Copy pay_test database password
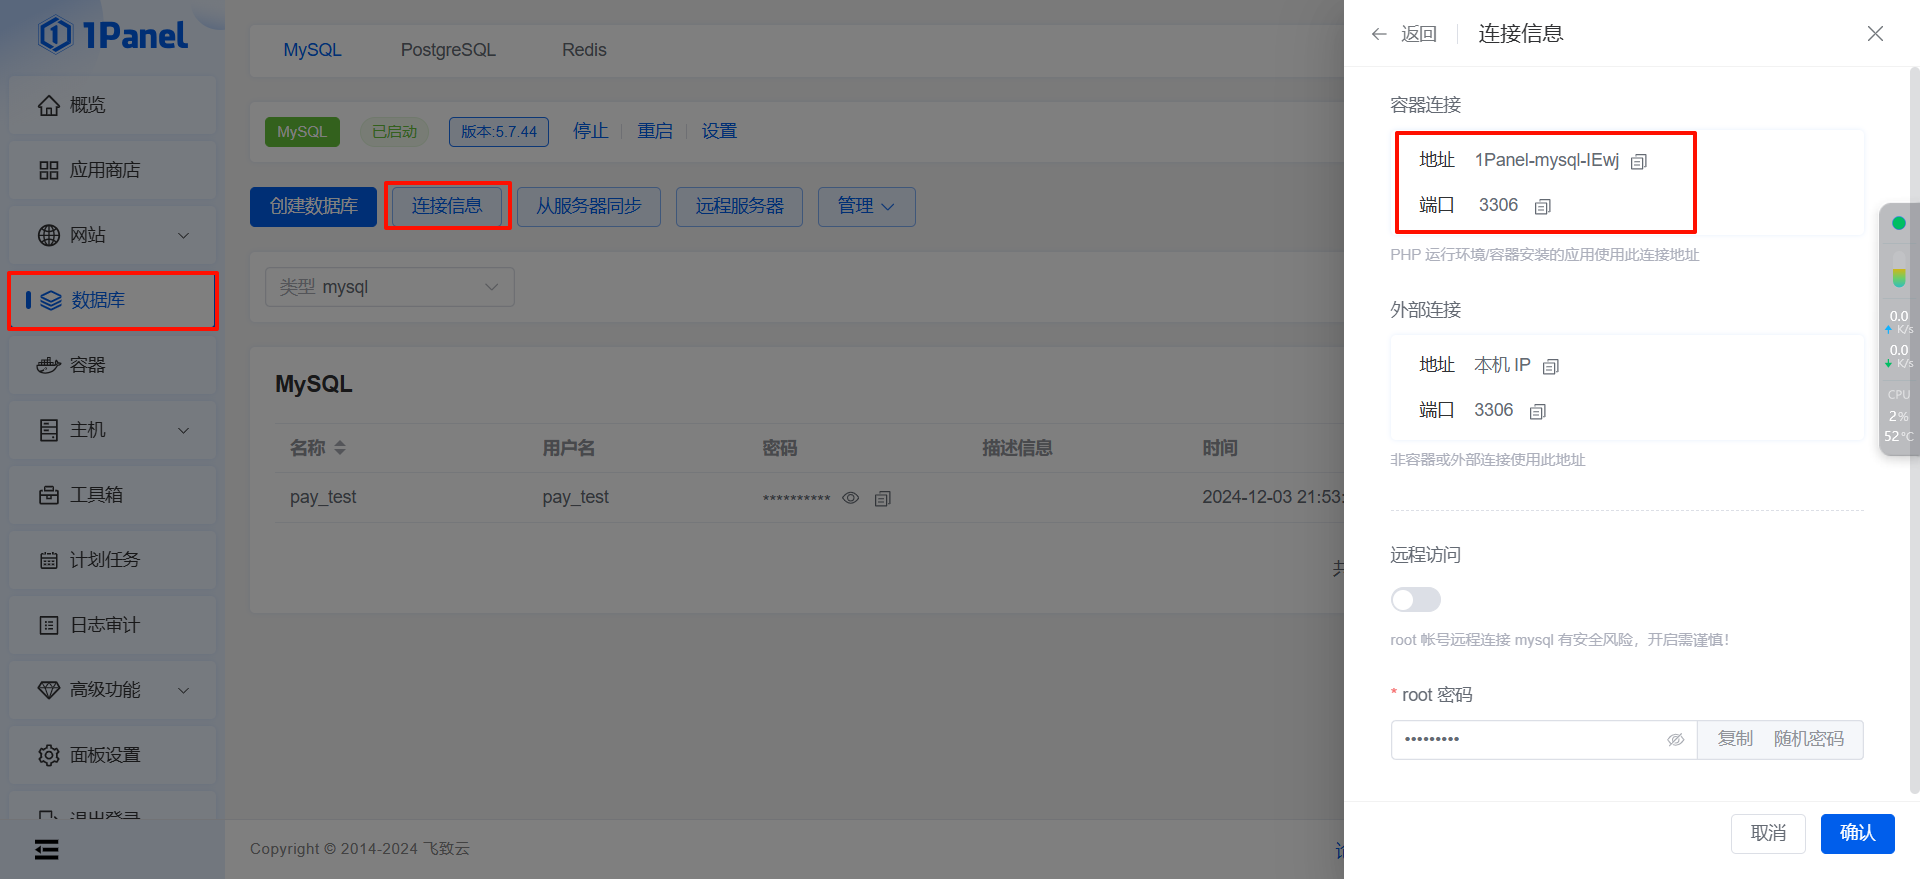1920x879 pixels. (x=882, y=498)
